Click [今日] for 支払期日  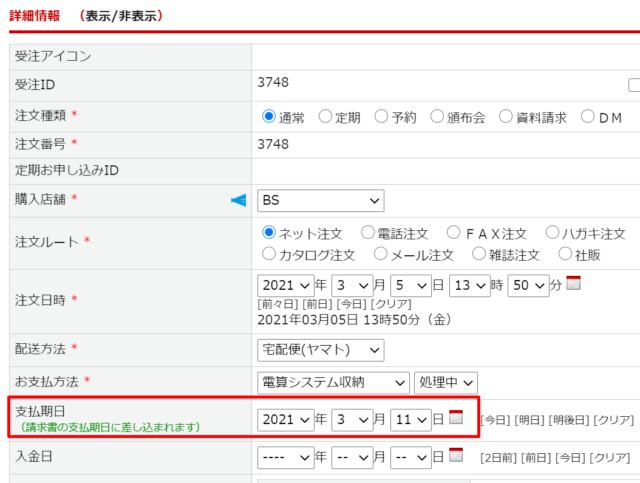[496, 420]
